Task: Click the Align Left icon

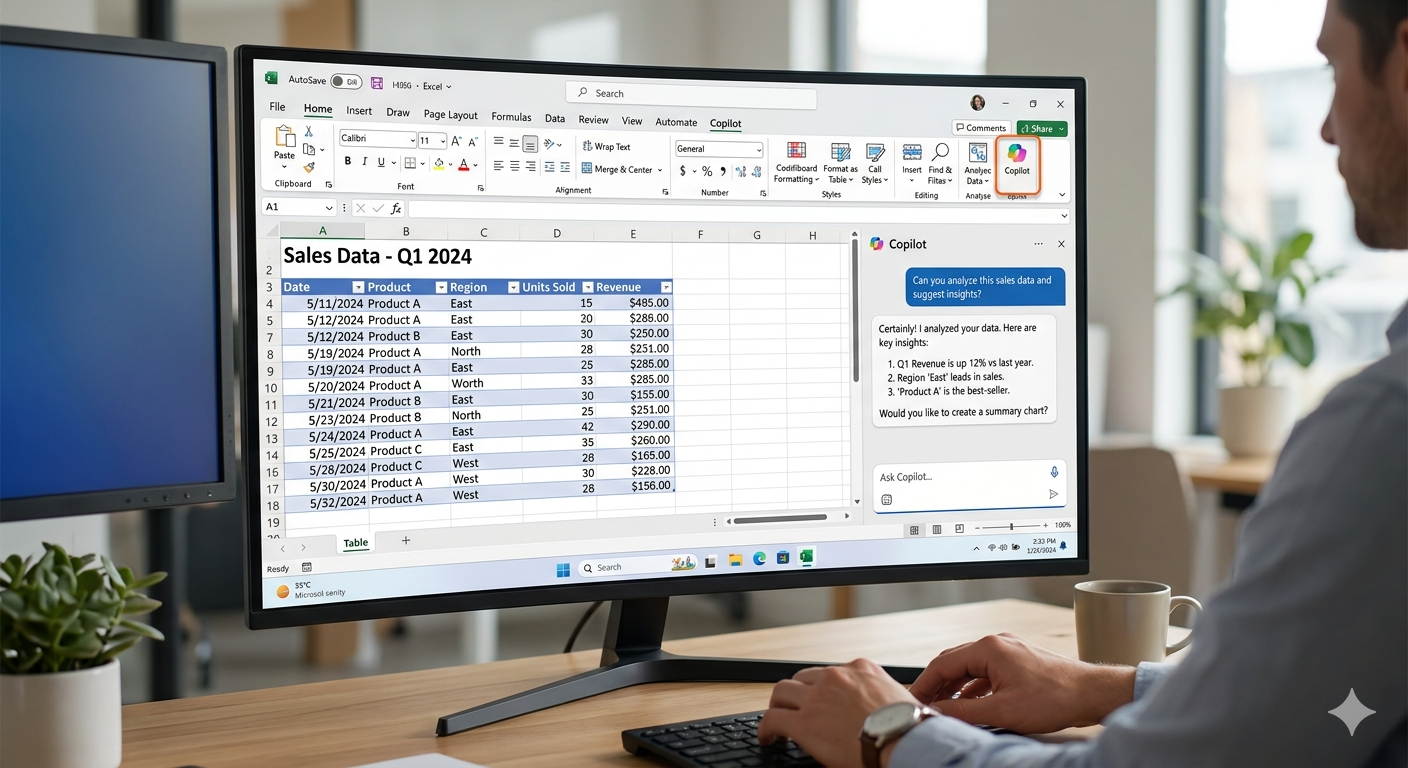Action: click(x=498, y=166)
